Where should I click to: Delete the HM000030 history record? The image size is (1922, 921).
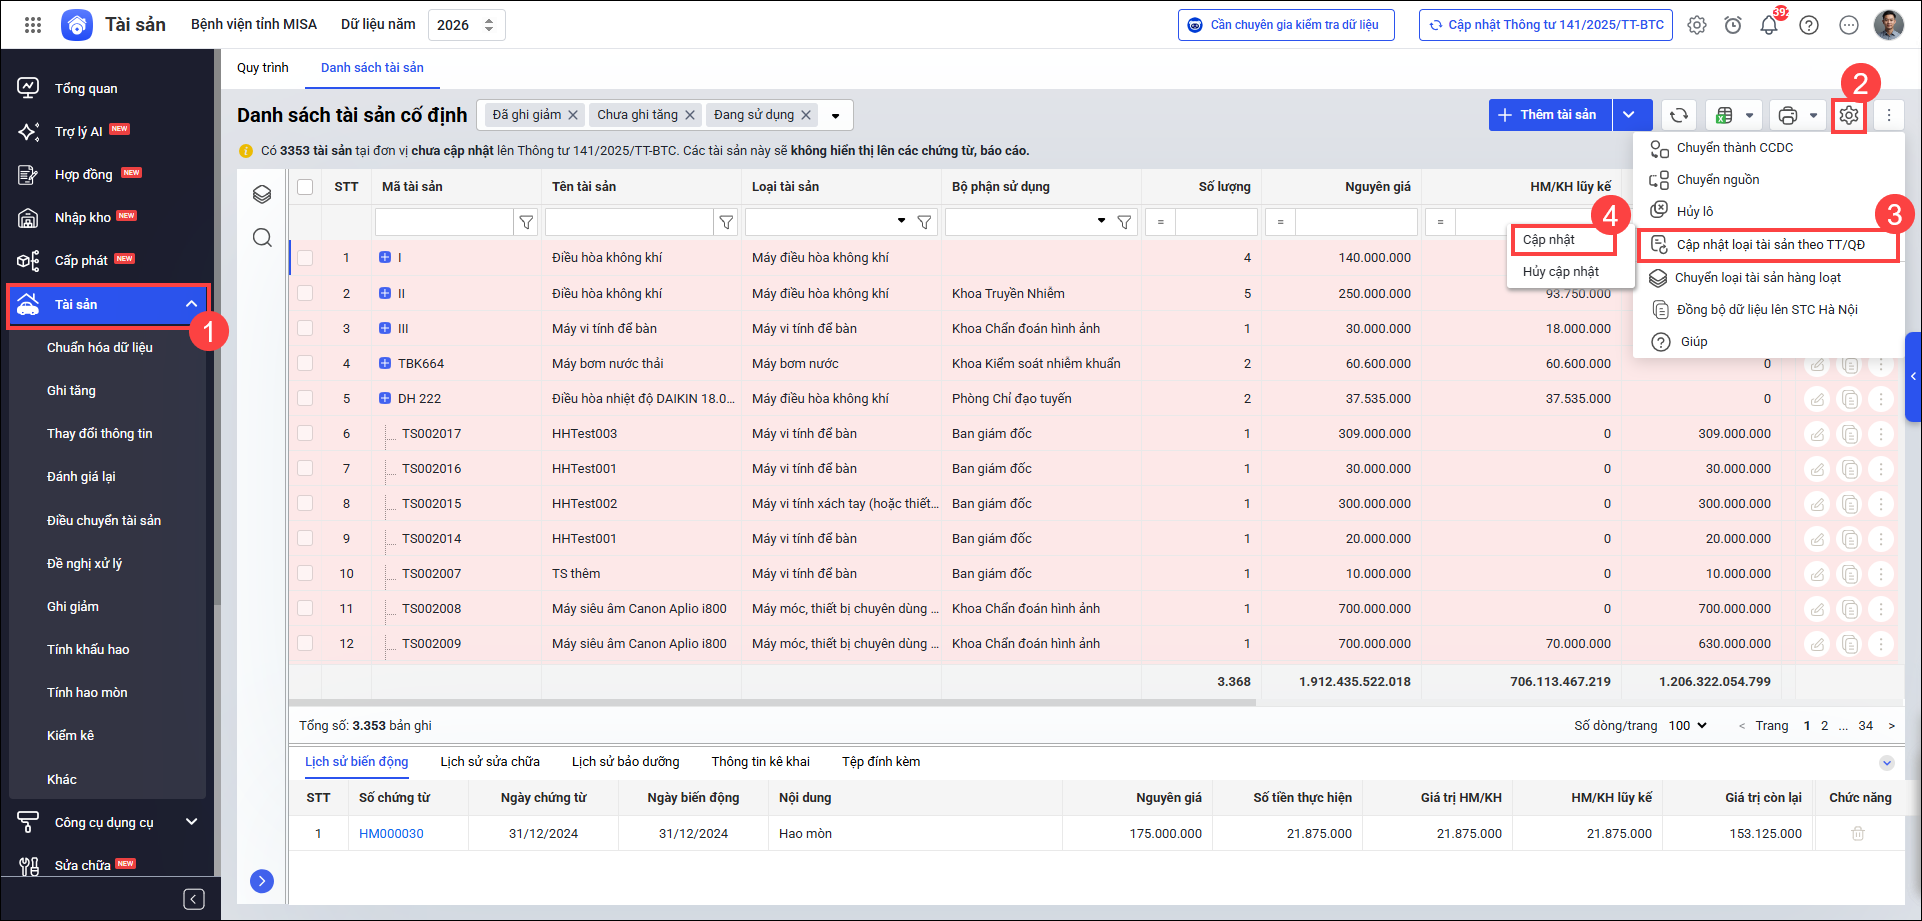(x=1858, y=833)
